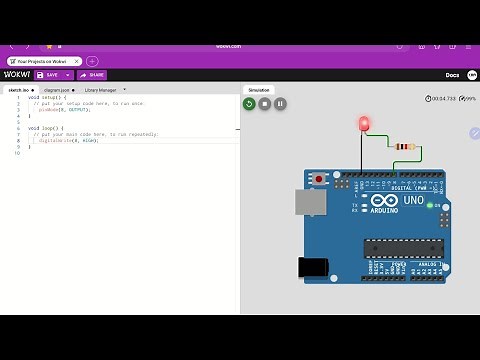Select the Simulation tab
Image resolution: width=480 pixels, height=360 pixels.
point(259,90)
